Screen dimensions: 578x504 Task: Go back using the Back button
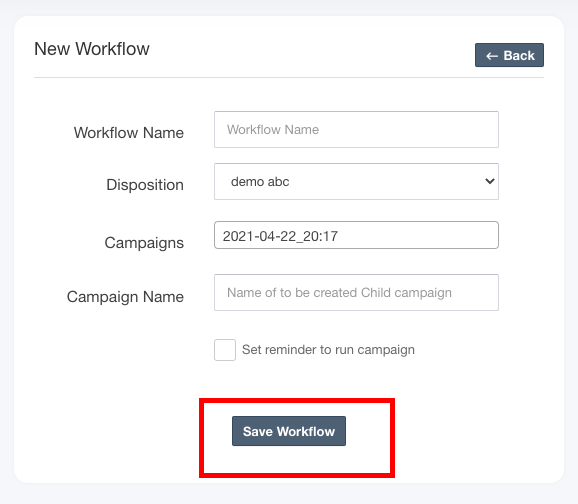pyautogui.click(x=509, y=55)
